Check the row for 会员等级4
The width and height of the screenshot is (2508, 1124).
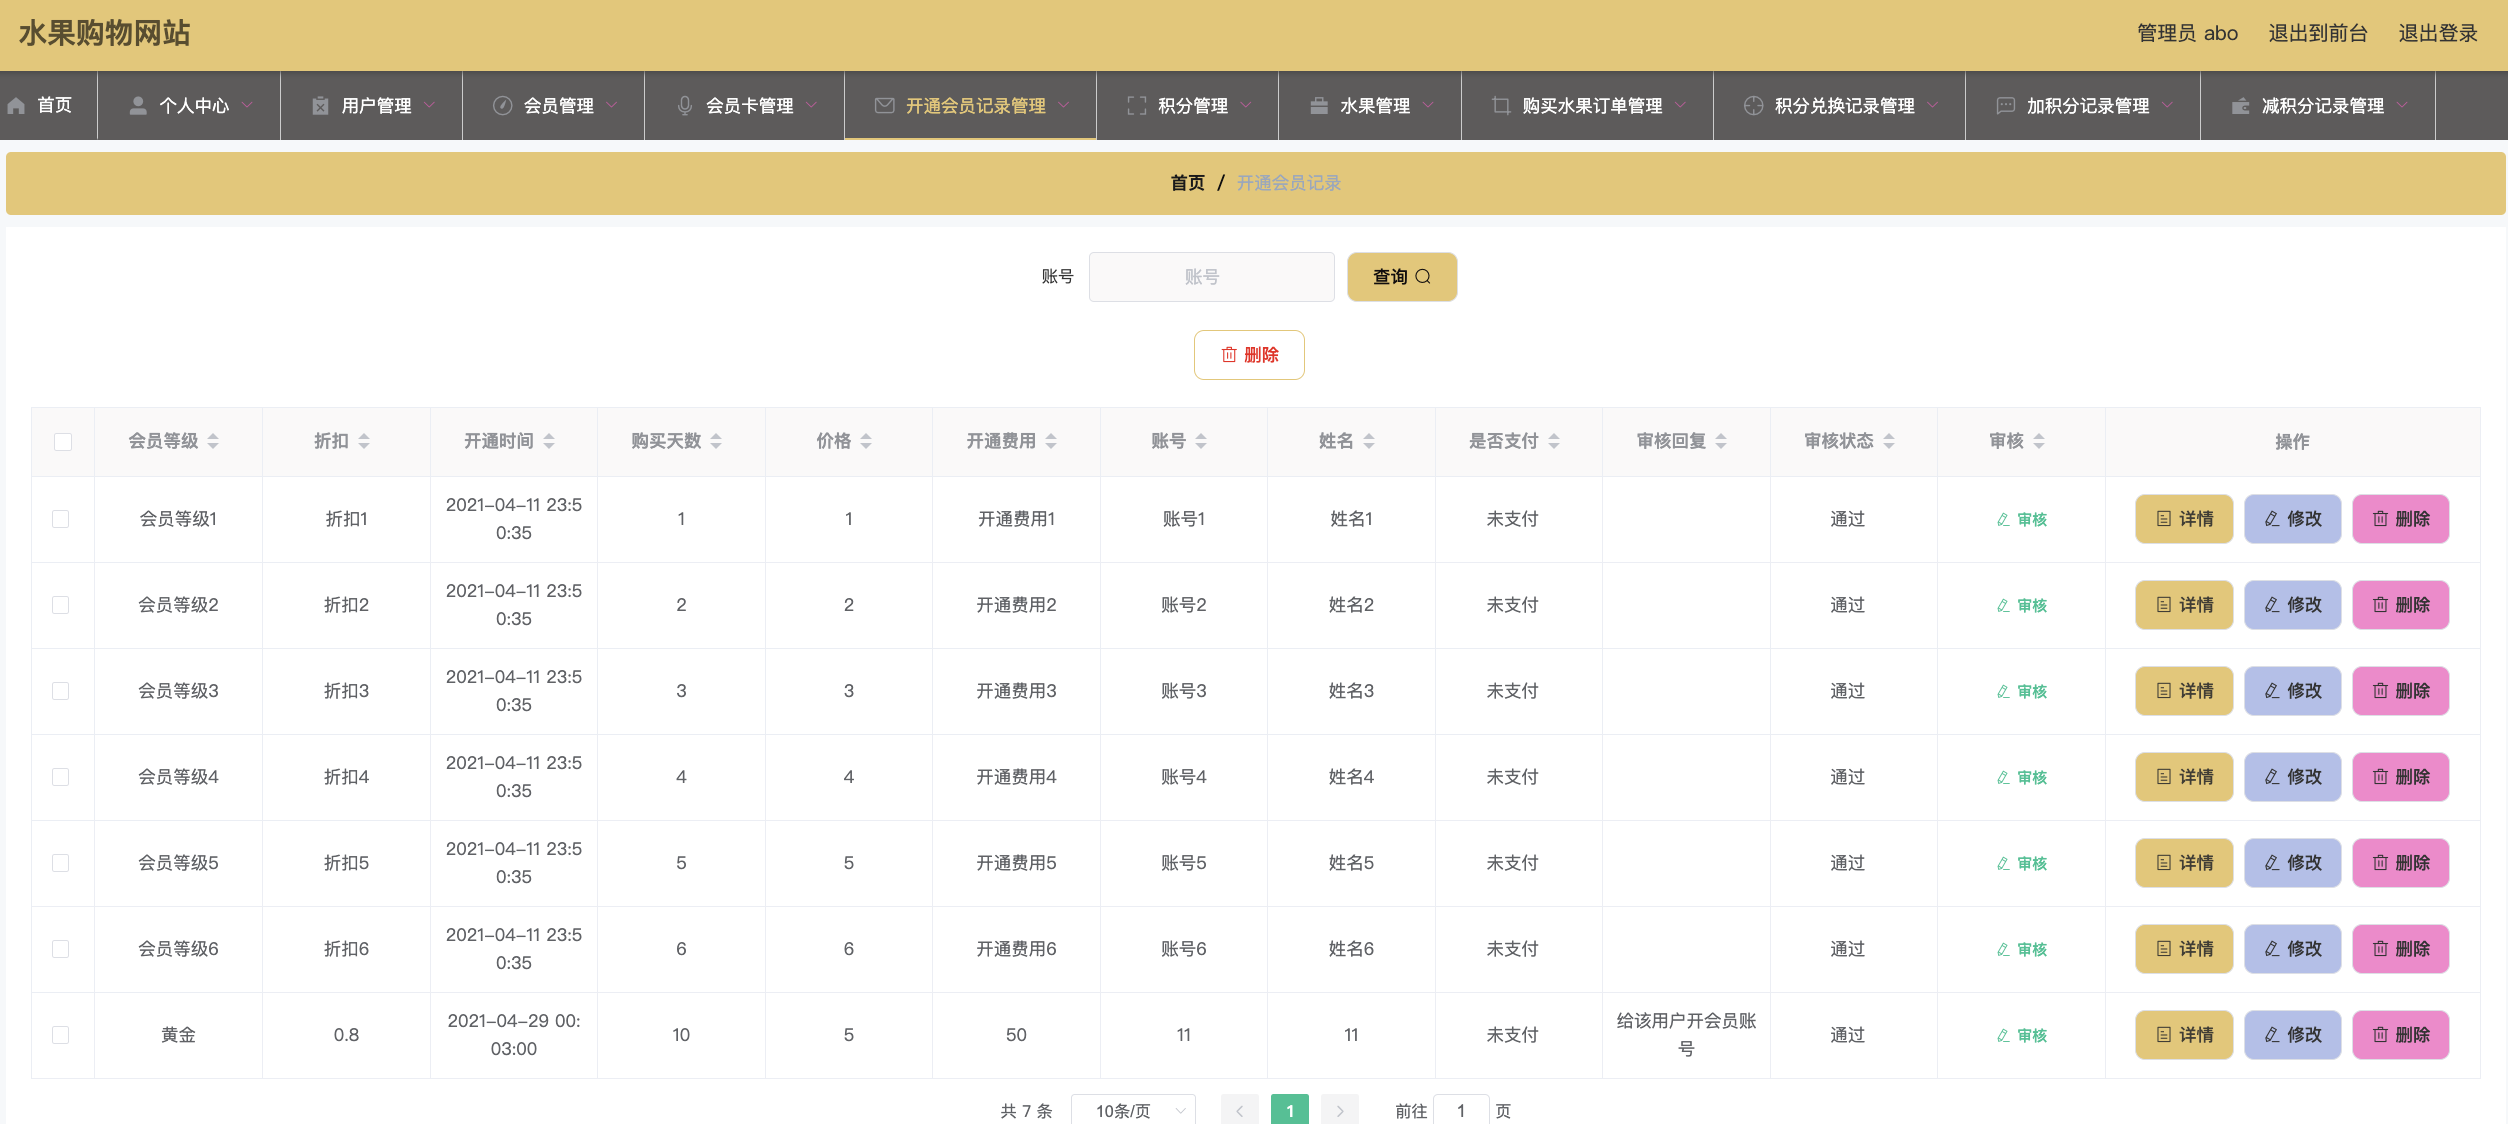[61, 777]
